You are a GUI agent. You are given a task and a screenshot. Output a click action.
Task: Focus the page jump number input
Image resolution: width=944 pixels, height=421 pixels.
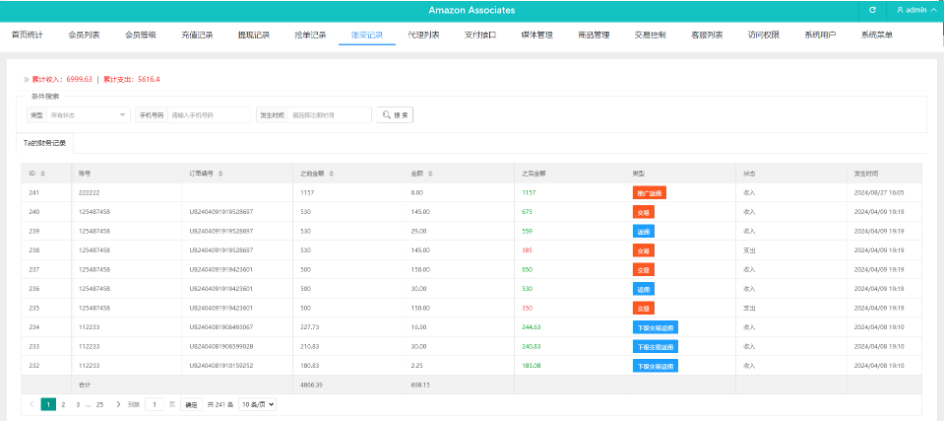point(155,405)
